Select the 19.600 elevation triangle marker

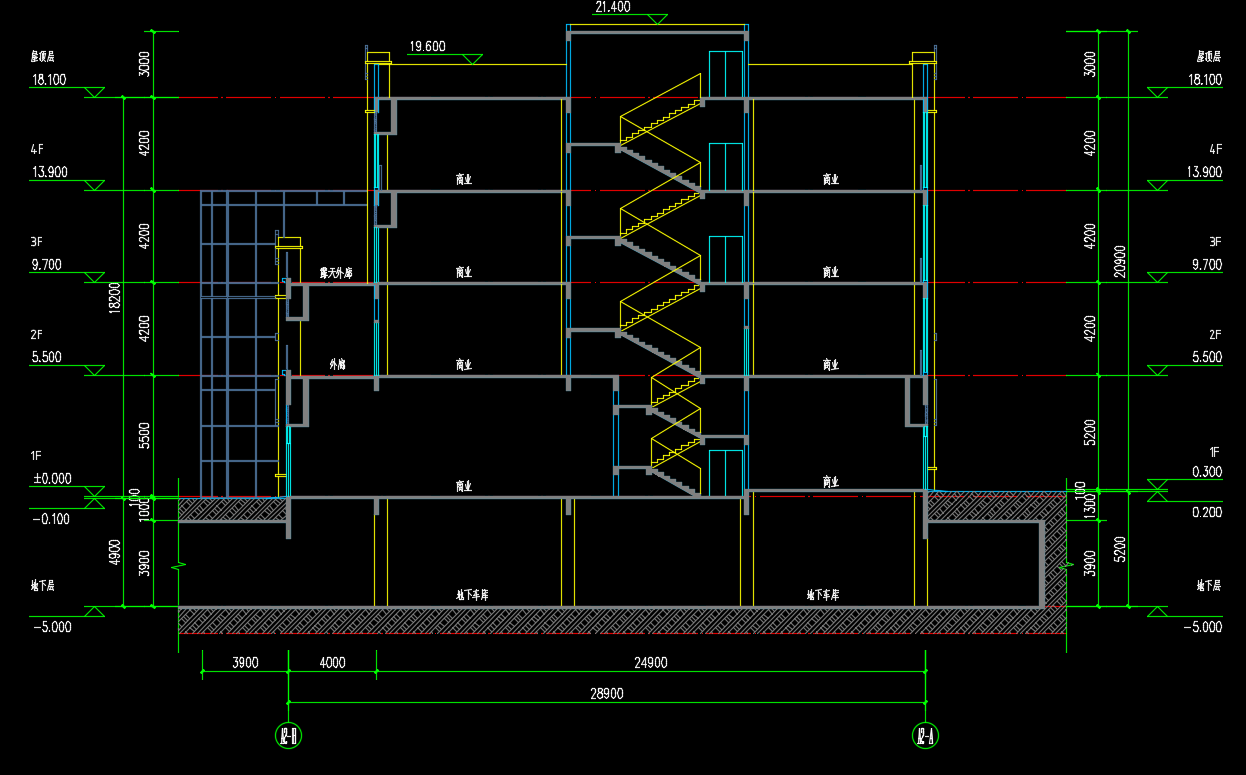[x=471, y=59]
